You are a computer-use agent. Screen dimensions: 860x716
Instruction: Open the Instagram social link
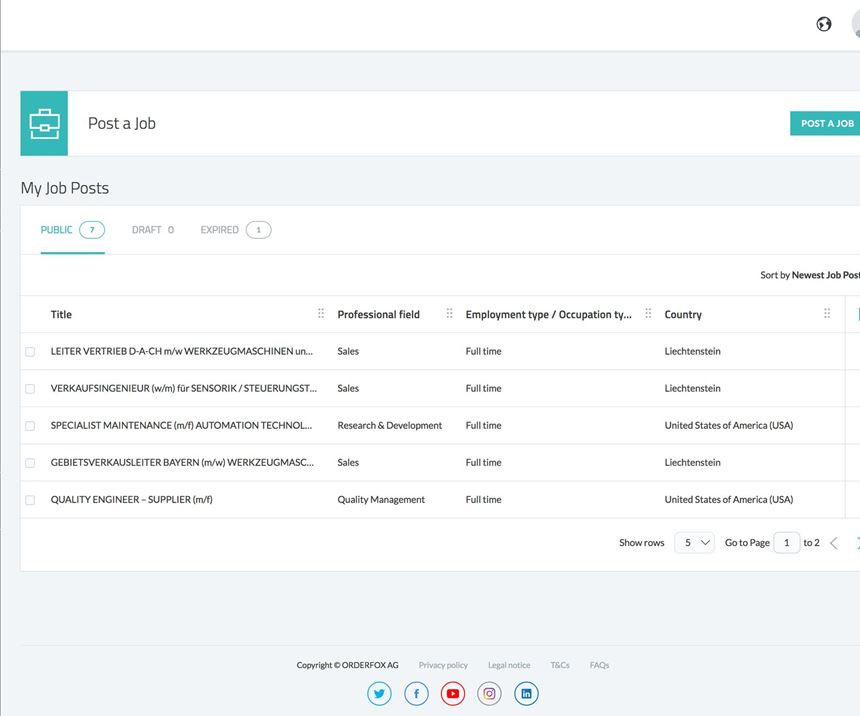489,694
